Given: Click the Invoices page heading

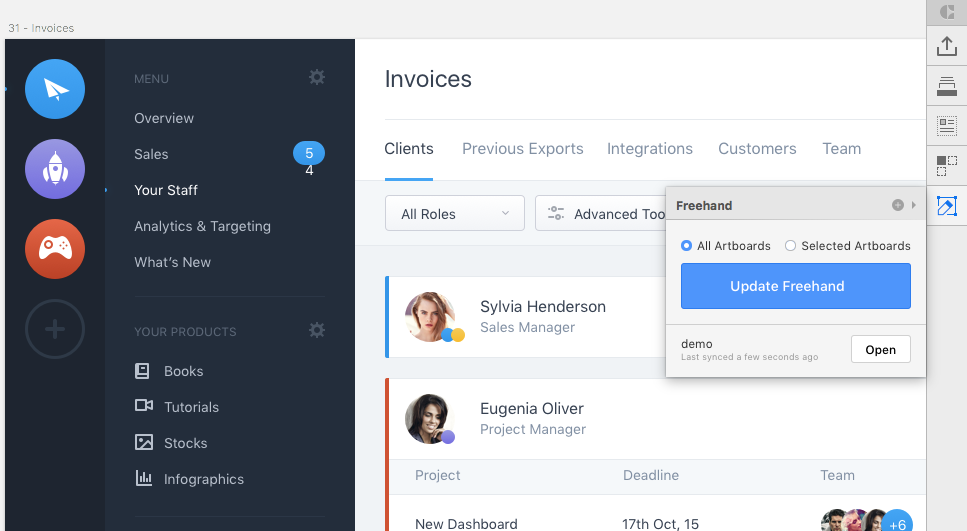Looking at the screenshot, I should coord(428,79).
